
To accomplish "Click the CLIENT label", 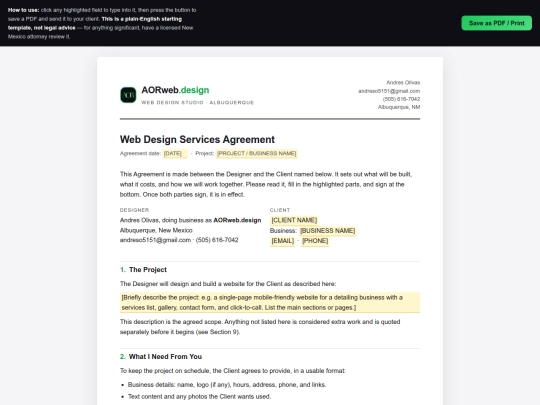I will (280, 210).
